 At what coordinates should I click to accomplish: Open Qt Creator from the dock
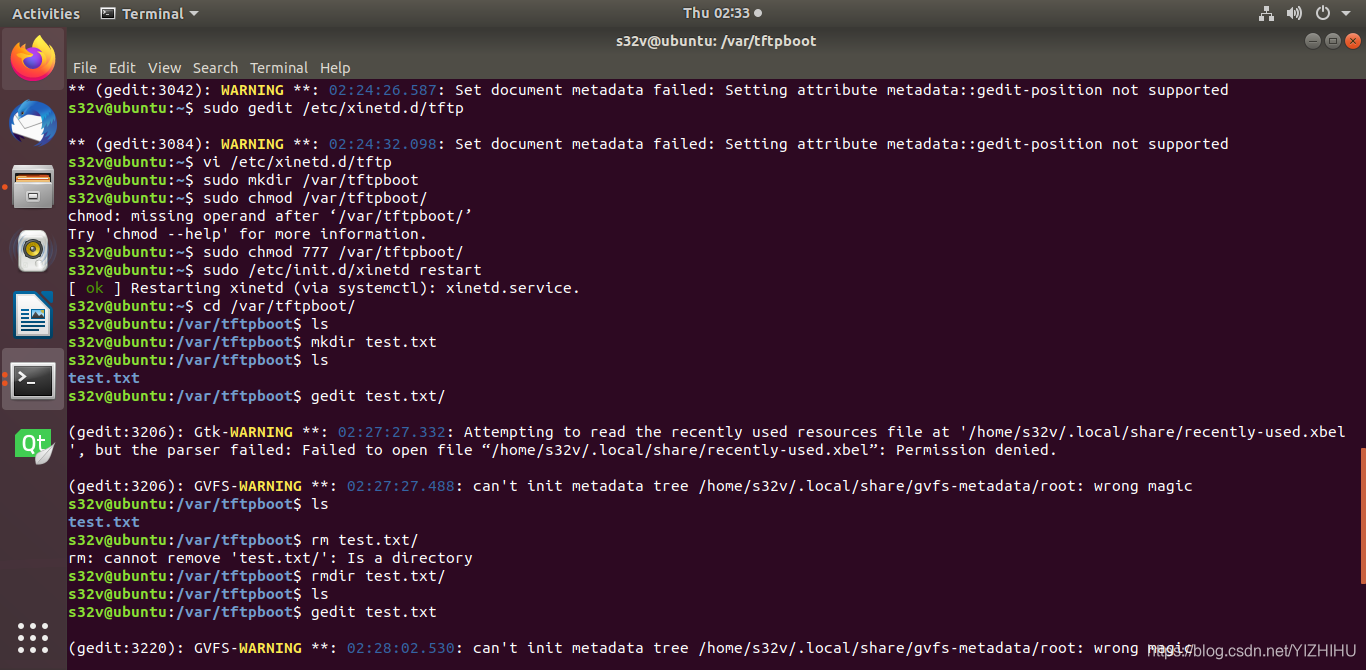pyautogui.click(x=33, y=443)
